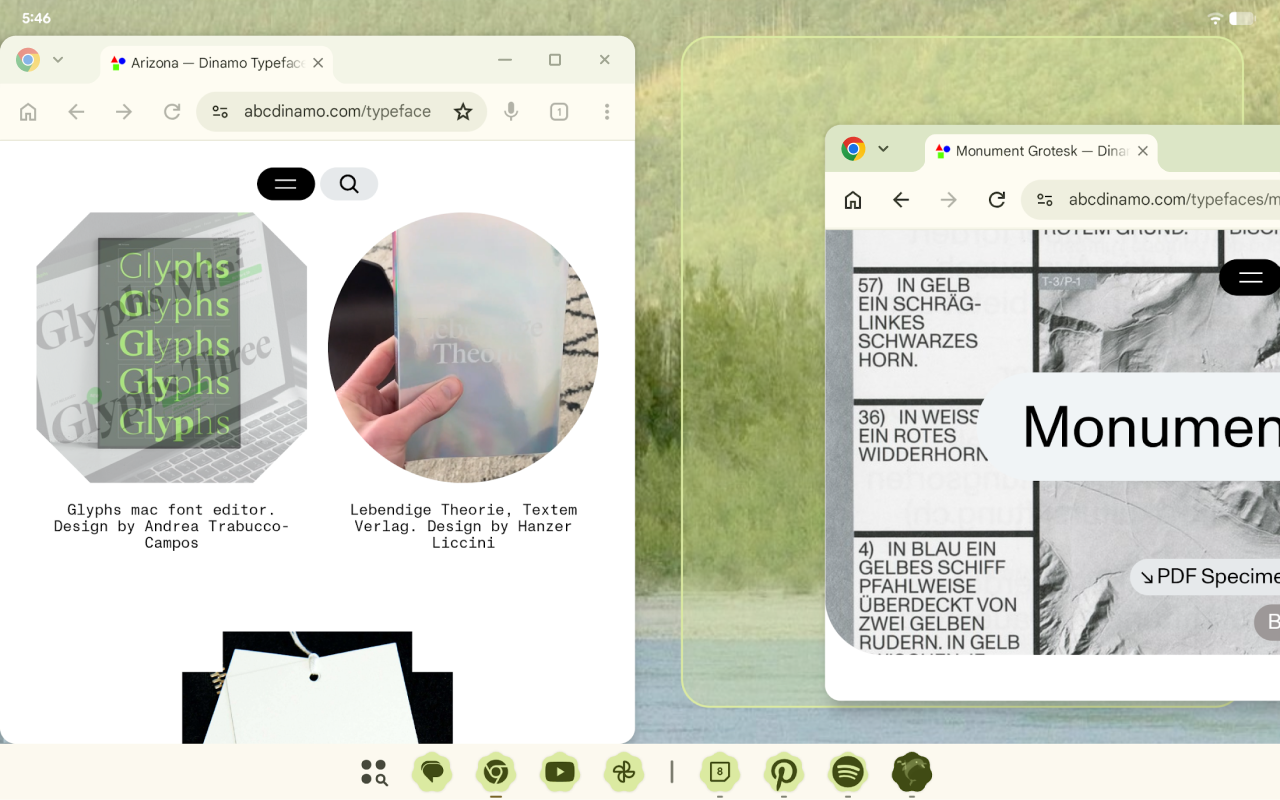The width and height of the screenshot is (1280, 800).
Task: Open the Photos pinwheel app in taskbar
Action: point(623,772)
